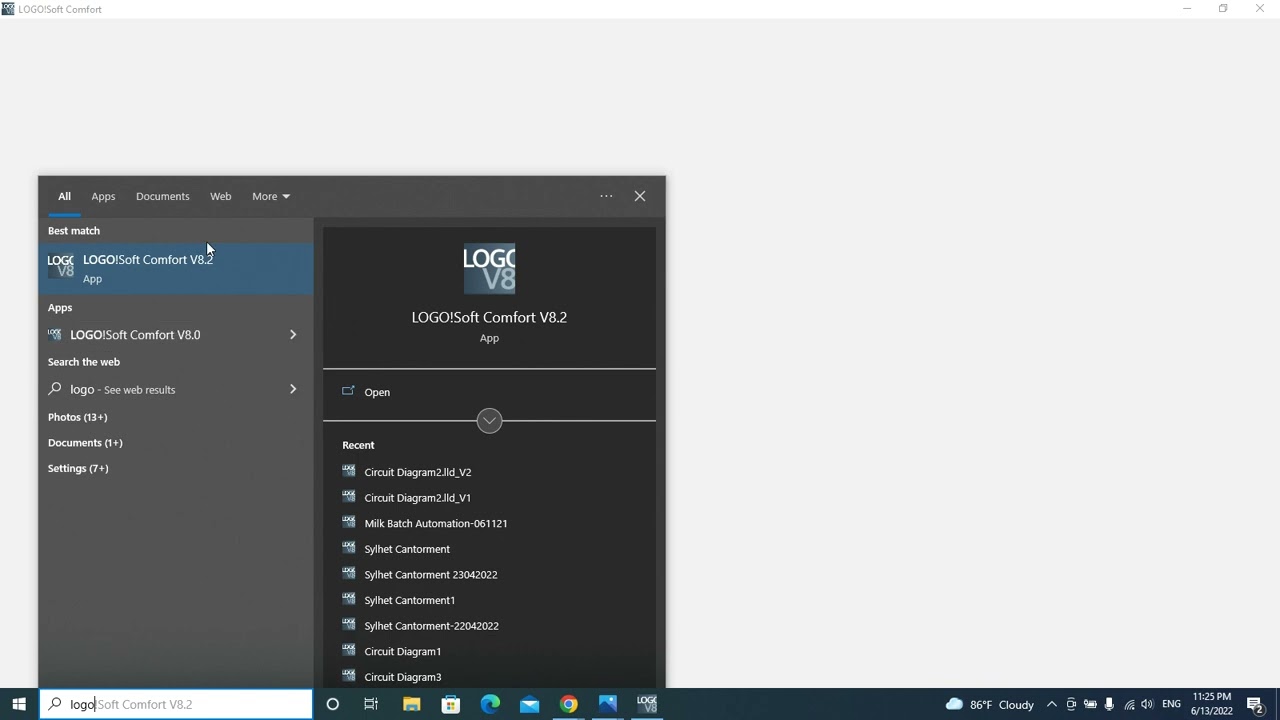Switch to the Web search tab

[x=220, y=196]
